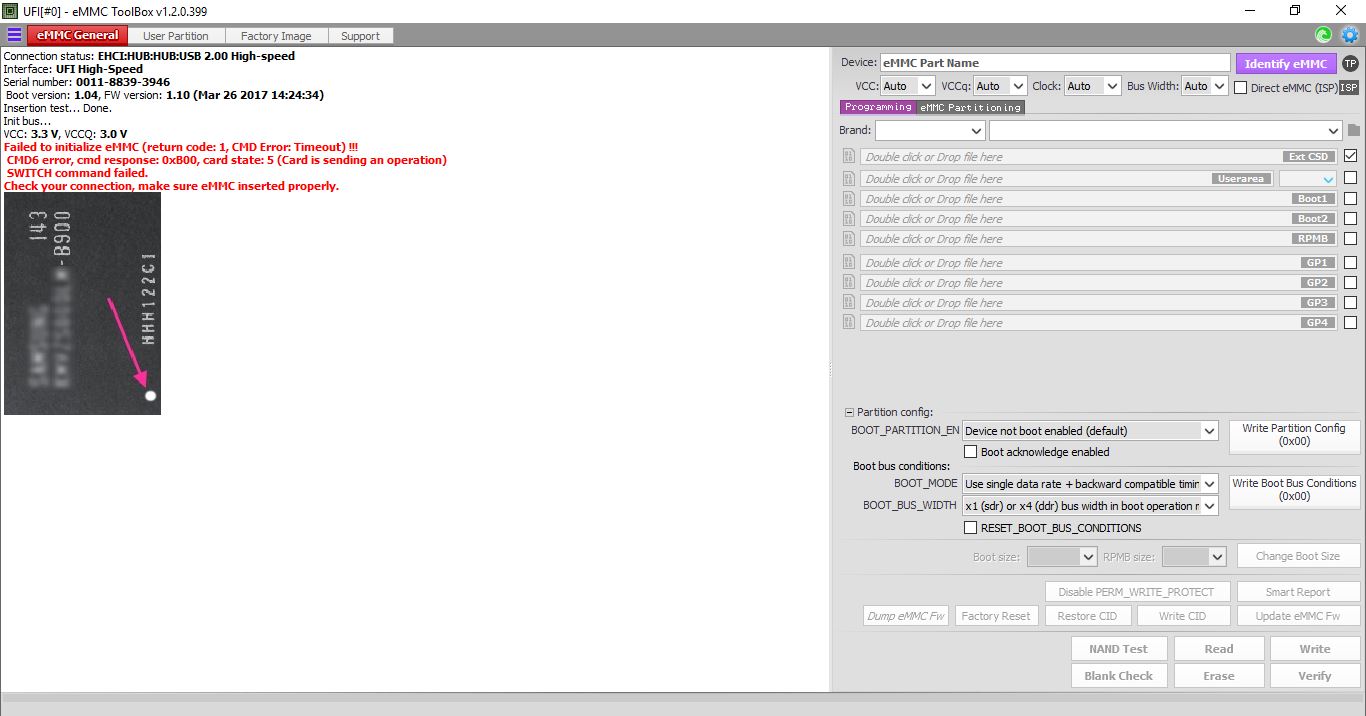Click binary file icon for GP4 row
The image size is (1366, 716).
coord(849,322)
